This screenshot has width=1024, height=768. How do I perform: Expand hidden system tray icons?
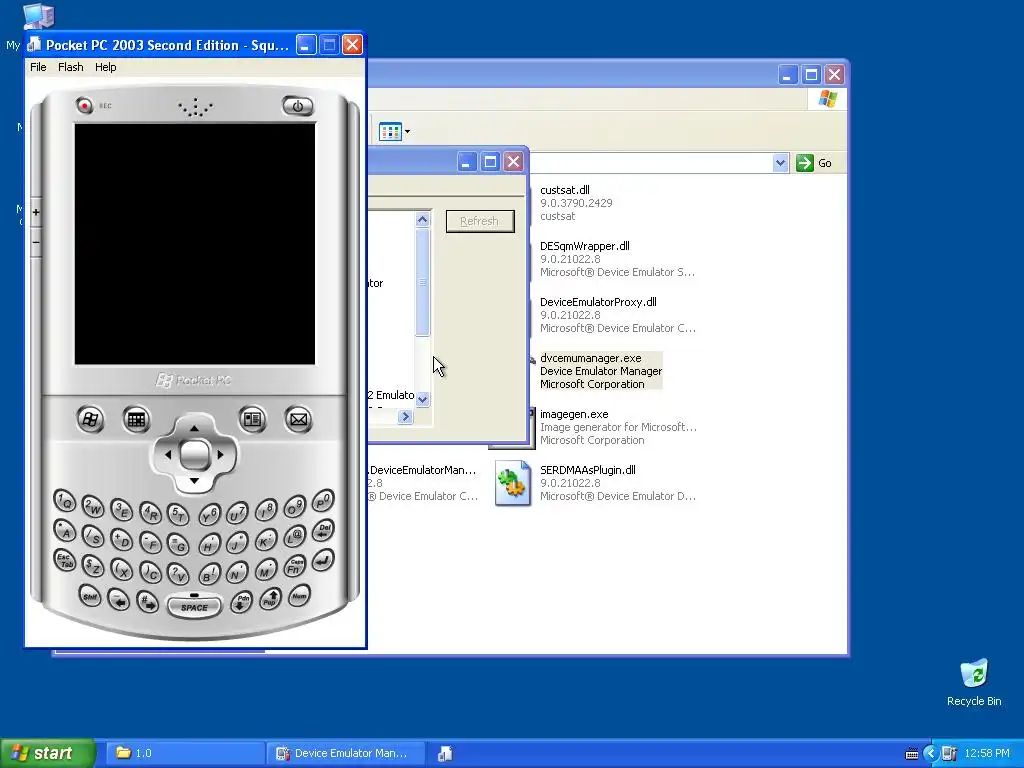(931, 754)
